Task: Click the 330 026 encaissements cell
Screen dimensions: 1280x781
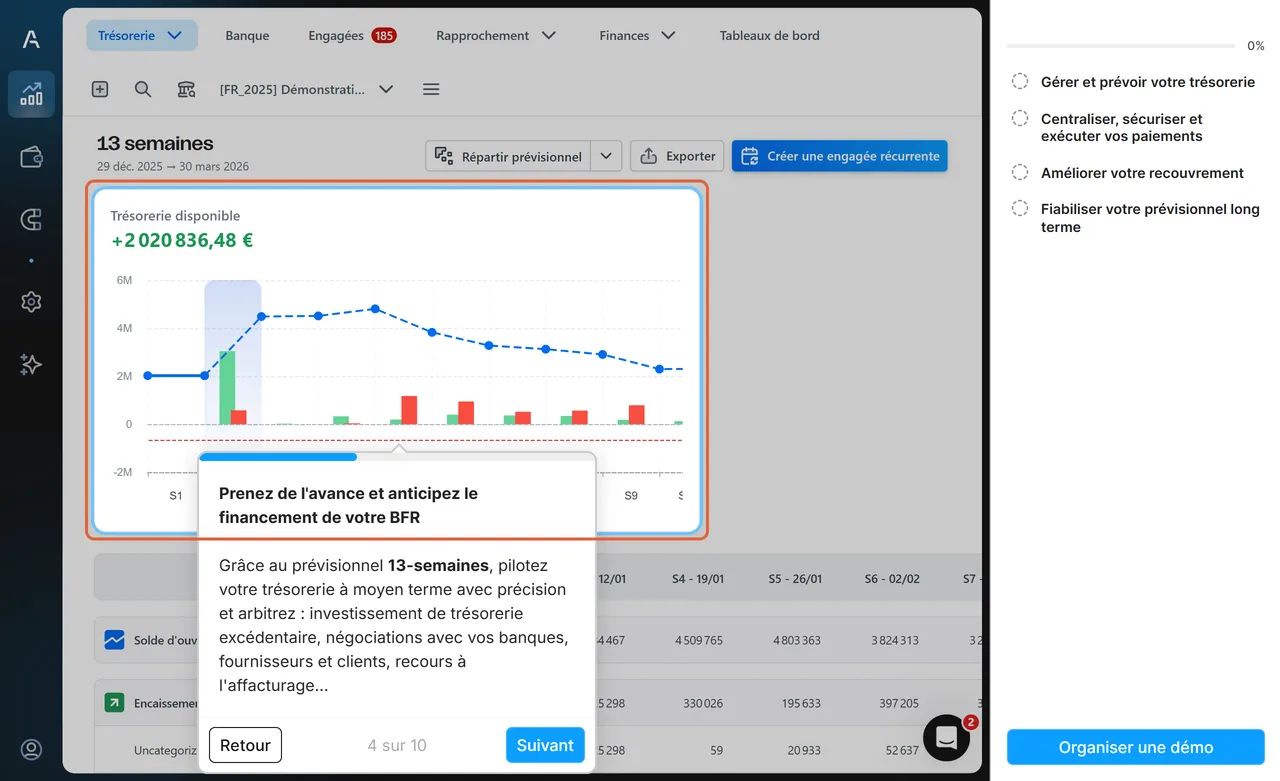Action: [702, 704]
